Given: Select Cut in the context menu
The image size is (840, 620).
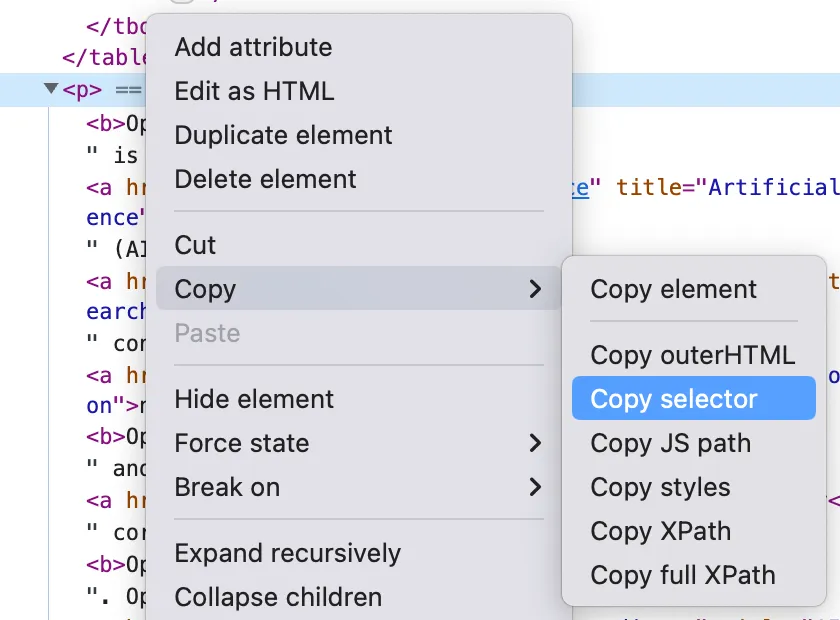Looking at the screenshot, I should pyautogui.click(x=195, y=245).
